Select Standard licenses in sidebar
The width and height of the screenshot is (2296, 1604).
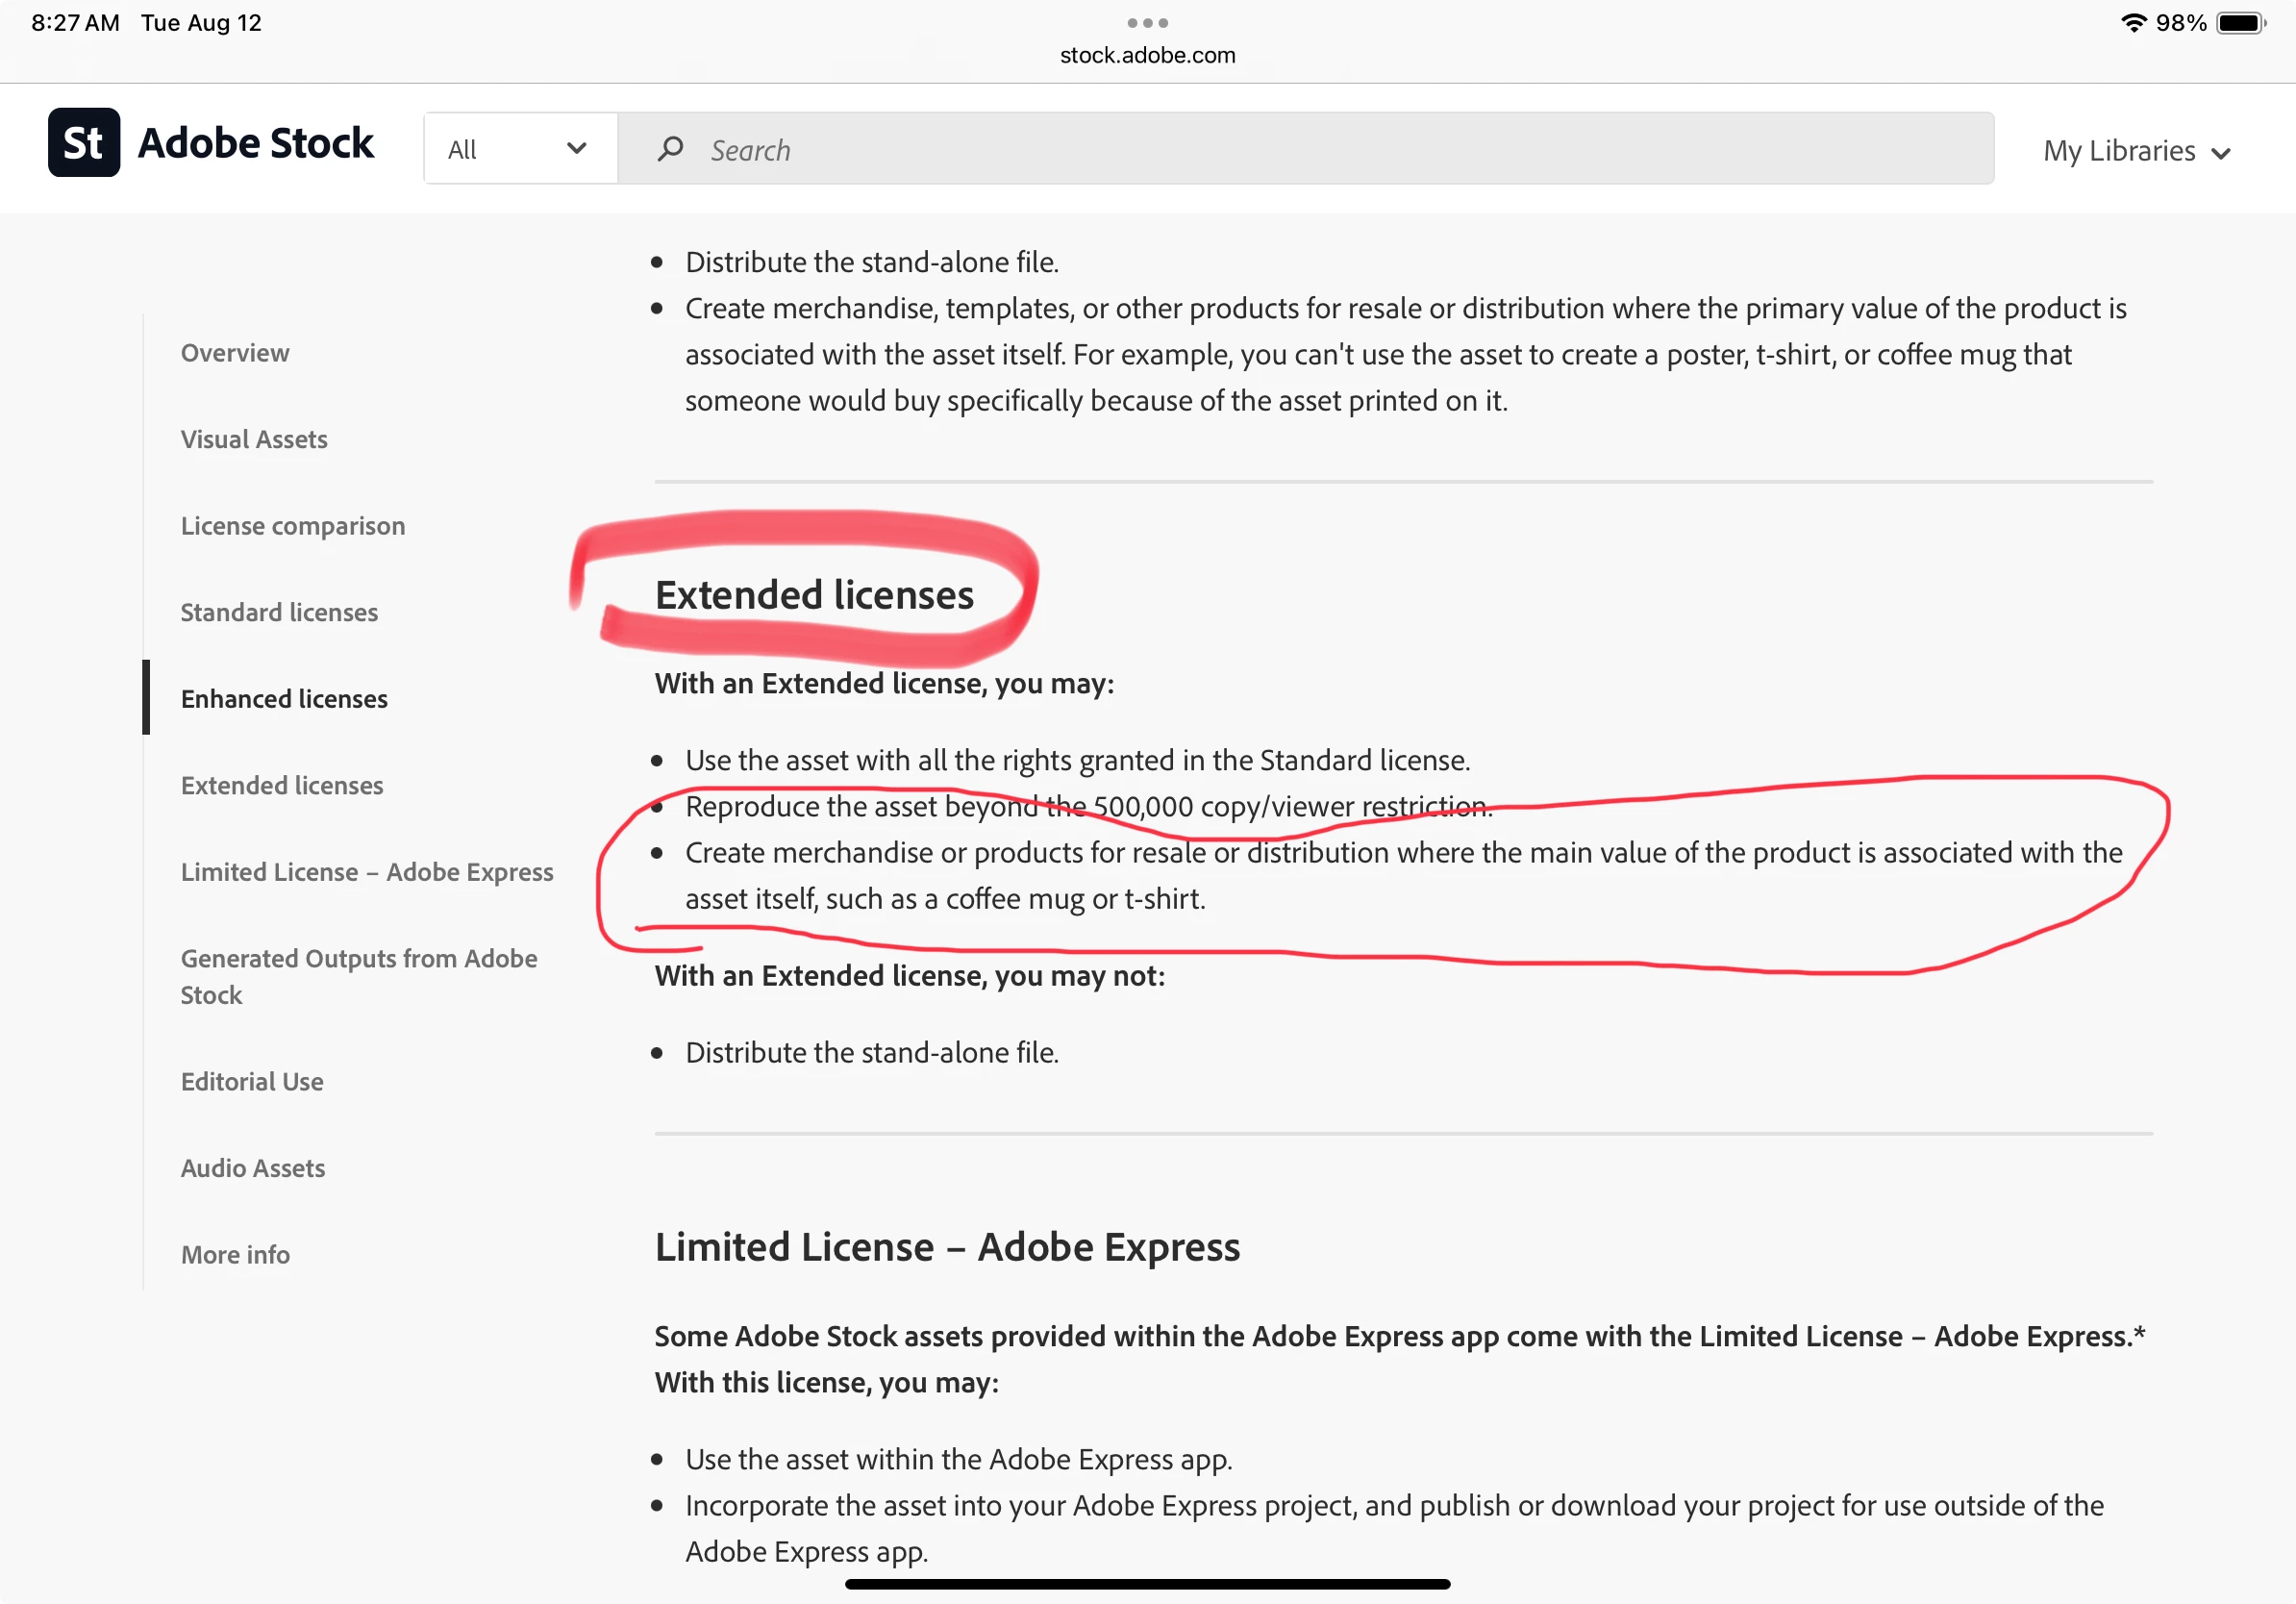(279, 612)
